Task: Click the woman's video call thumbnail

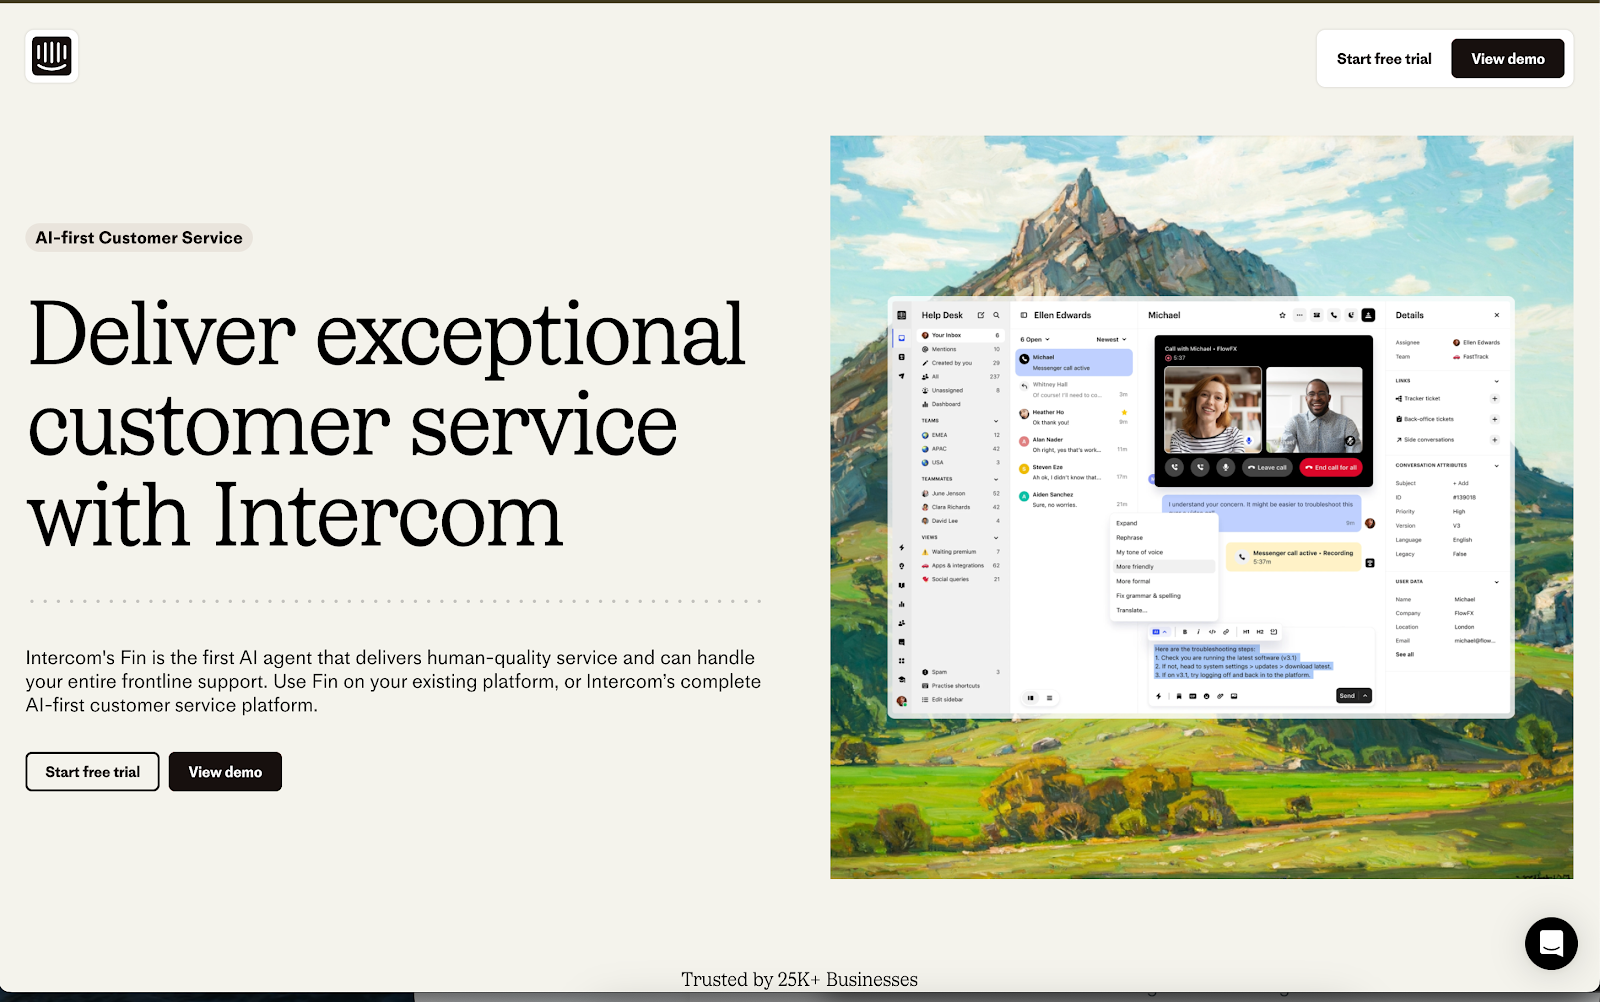Action: (x=1213, y=410)
